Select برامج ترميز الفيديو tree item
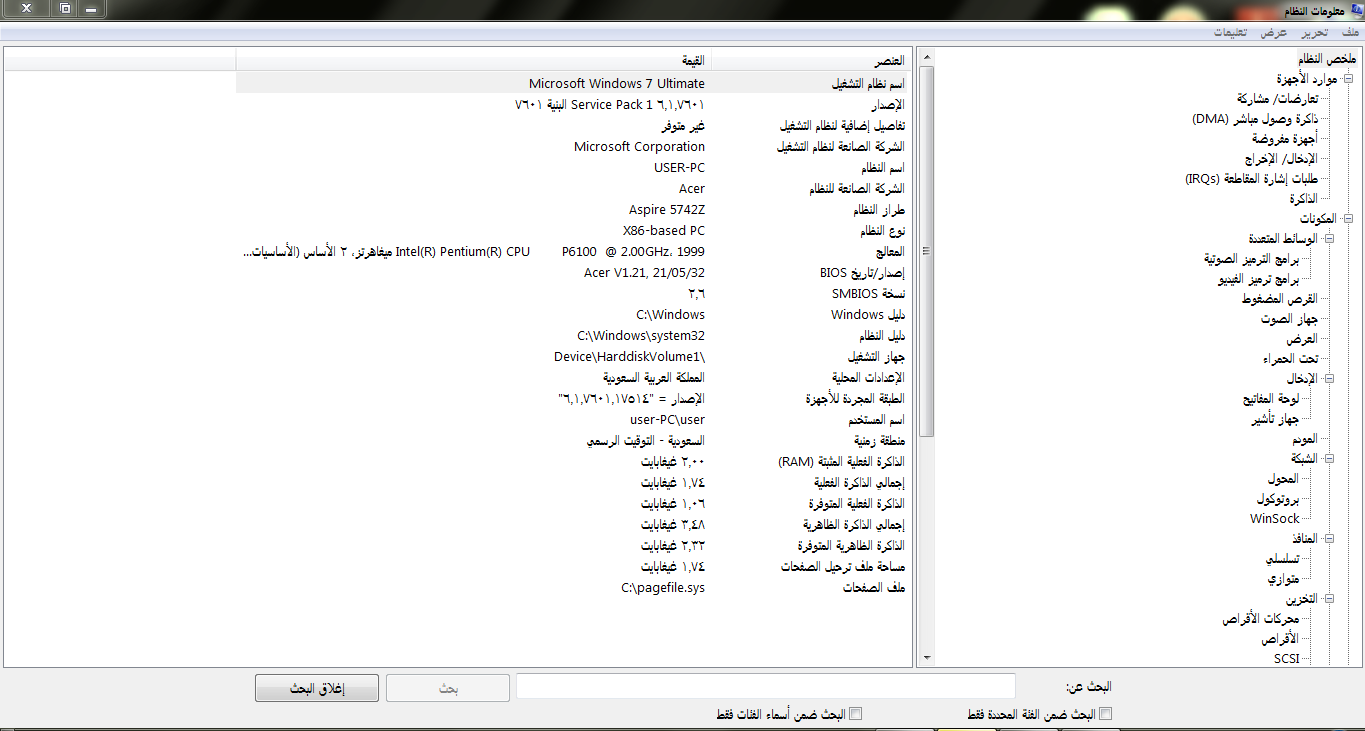Image resolution: width=1365 pixels, height=731 pixels. 1258,279
